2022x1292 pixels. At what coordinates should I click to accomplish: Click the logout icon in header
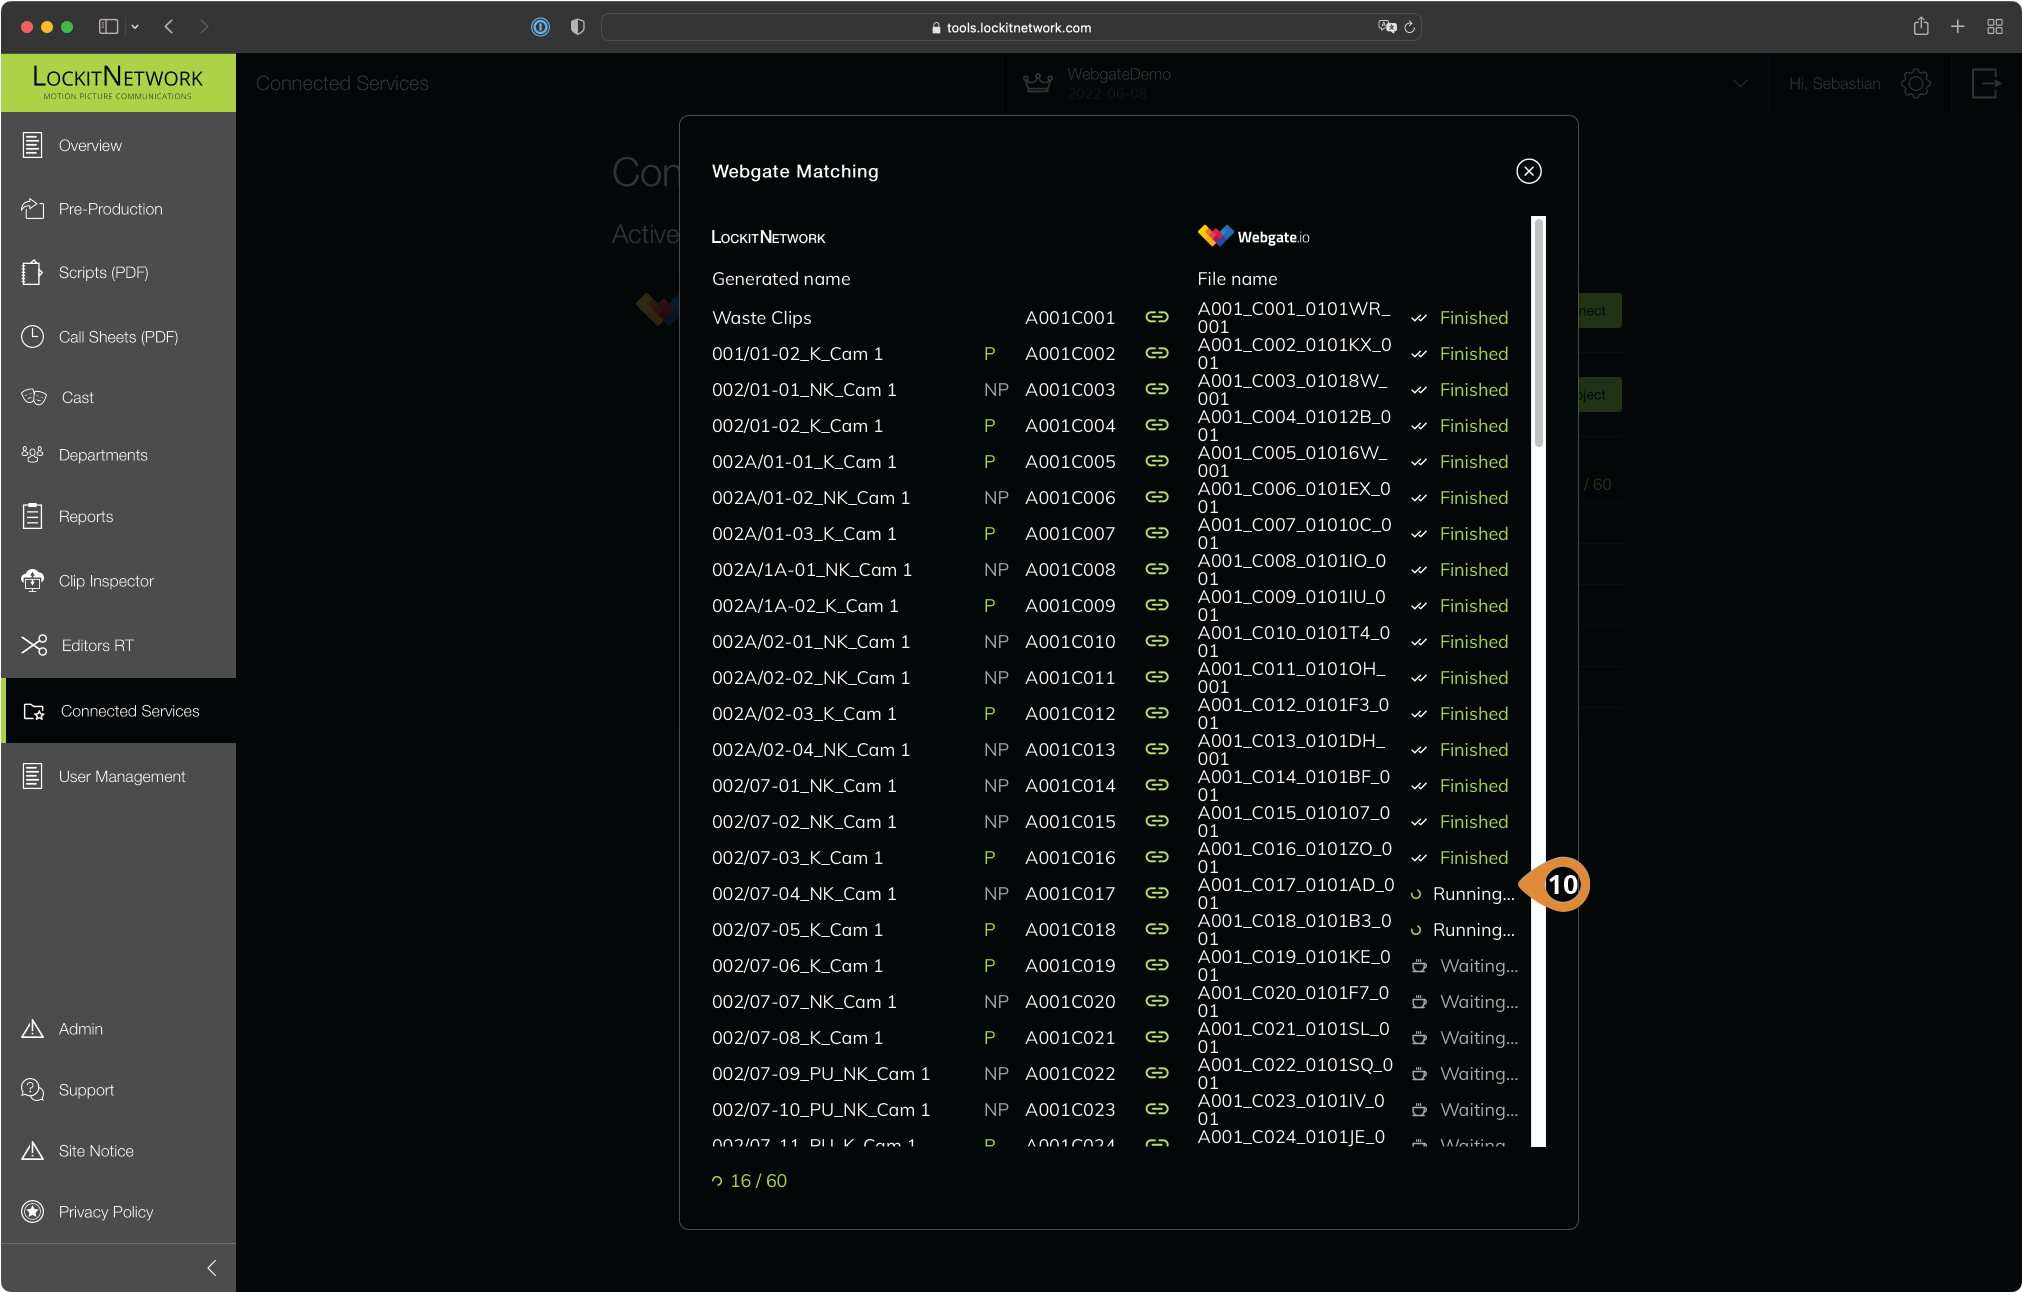tap(1985, 83)
